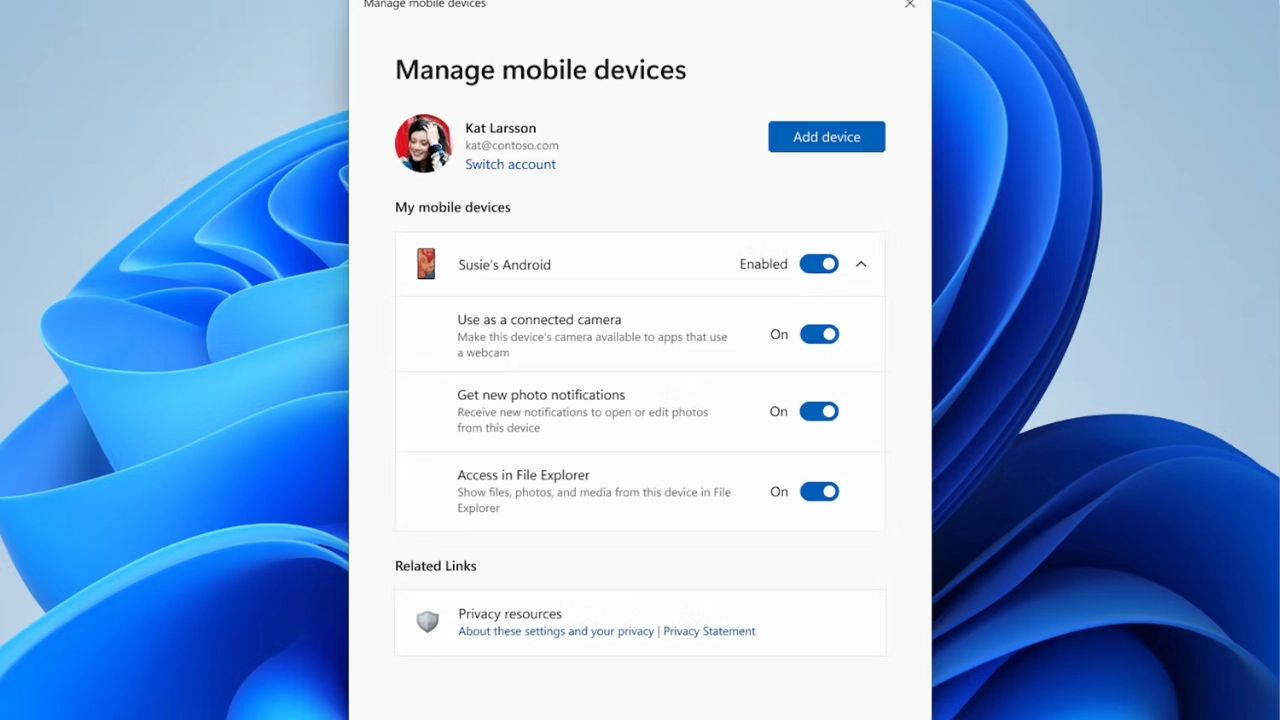The image size is (1280, 720).
Task: Click Kat Larsson's profile picture
Action: (x=423, y=143)
